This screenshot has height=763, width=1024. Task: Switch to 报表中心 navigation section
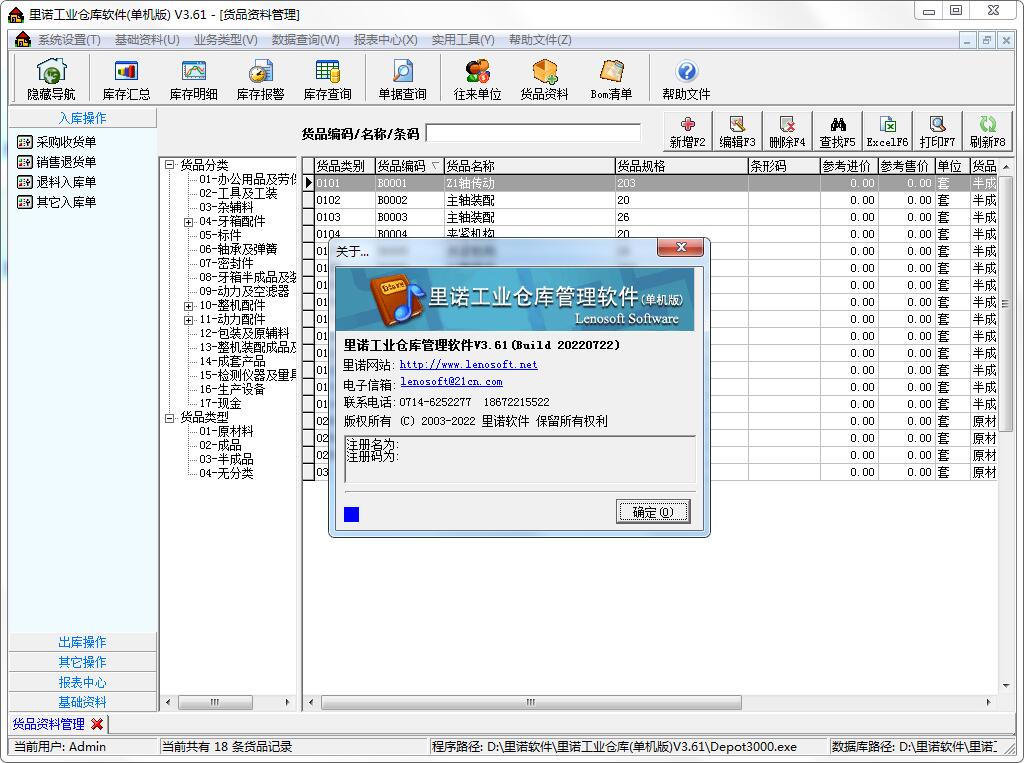(82, 682)
